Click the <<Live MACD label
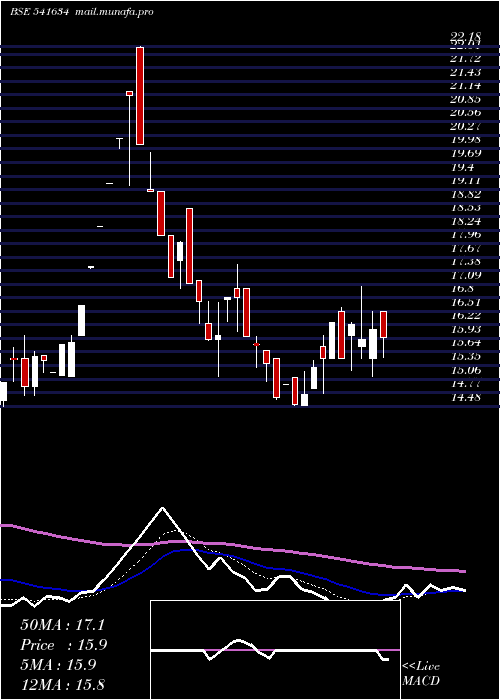 tap(421, 673)
